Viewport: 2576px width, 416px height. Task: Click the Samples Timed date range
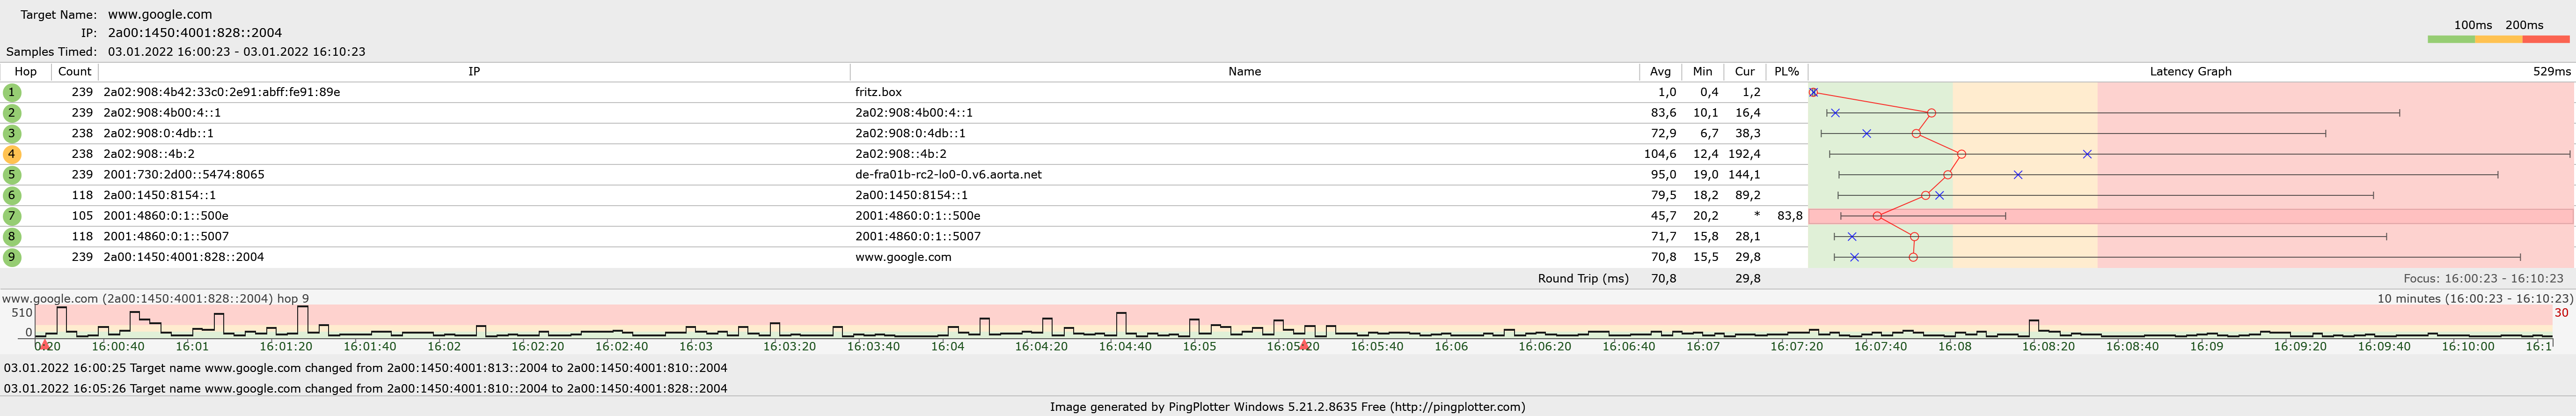pos(236,51)
